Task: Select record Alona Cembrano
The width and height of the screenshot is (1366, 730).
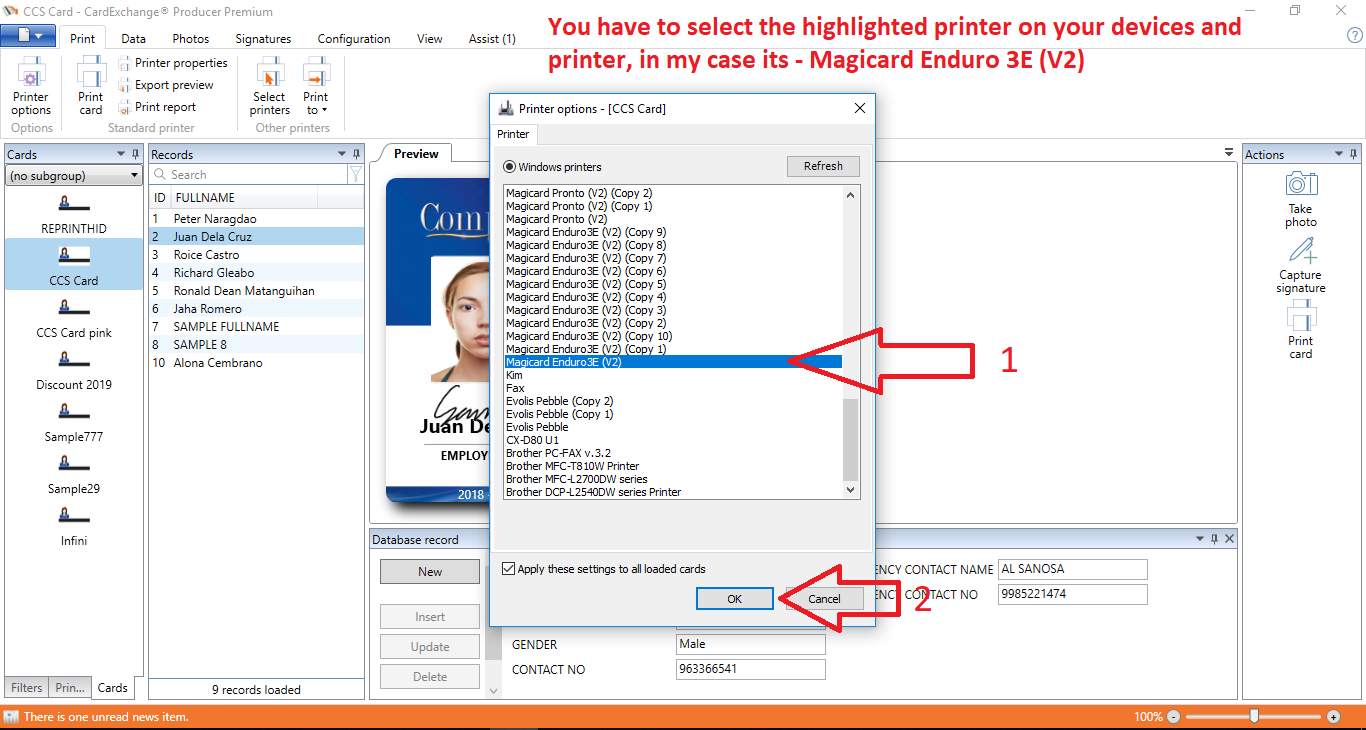Action: click(257, 363)
